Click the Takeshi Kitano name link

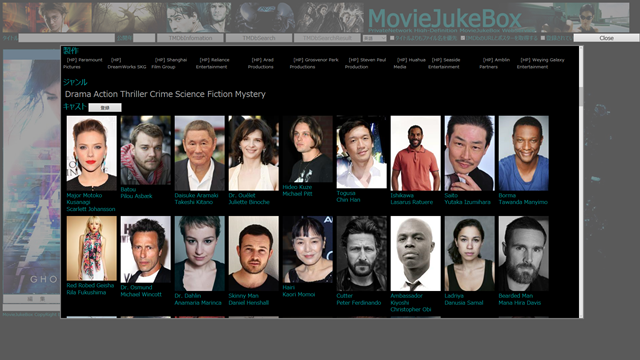point(193,202)
